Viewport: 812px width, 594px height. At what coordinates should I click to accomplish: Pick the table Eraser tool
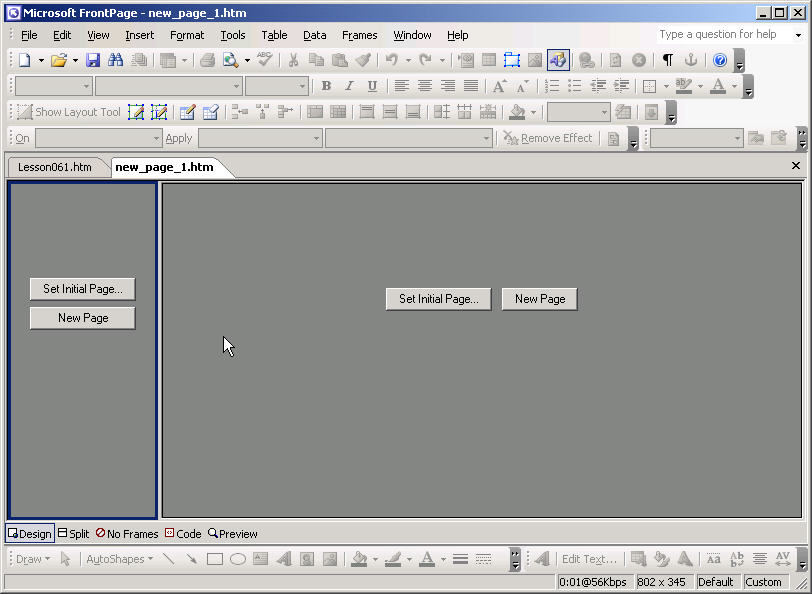(x=210, y=112)
